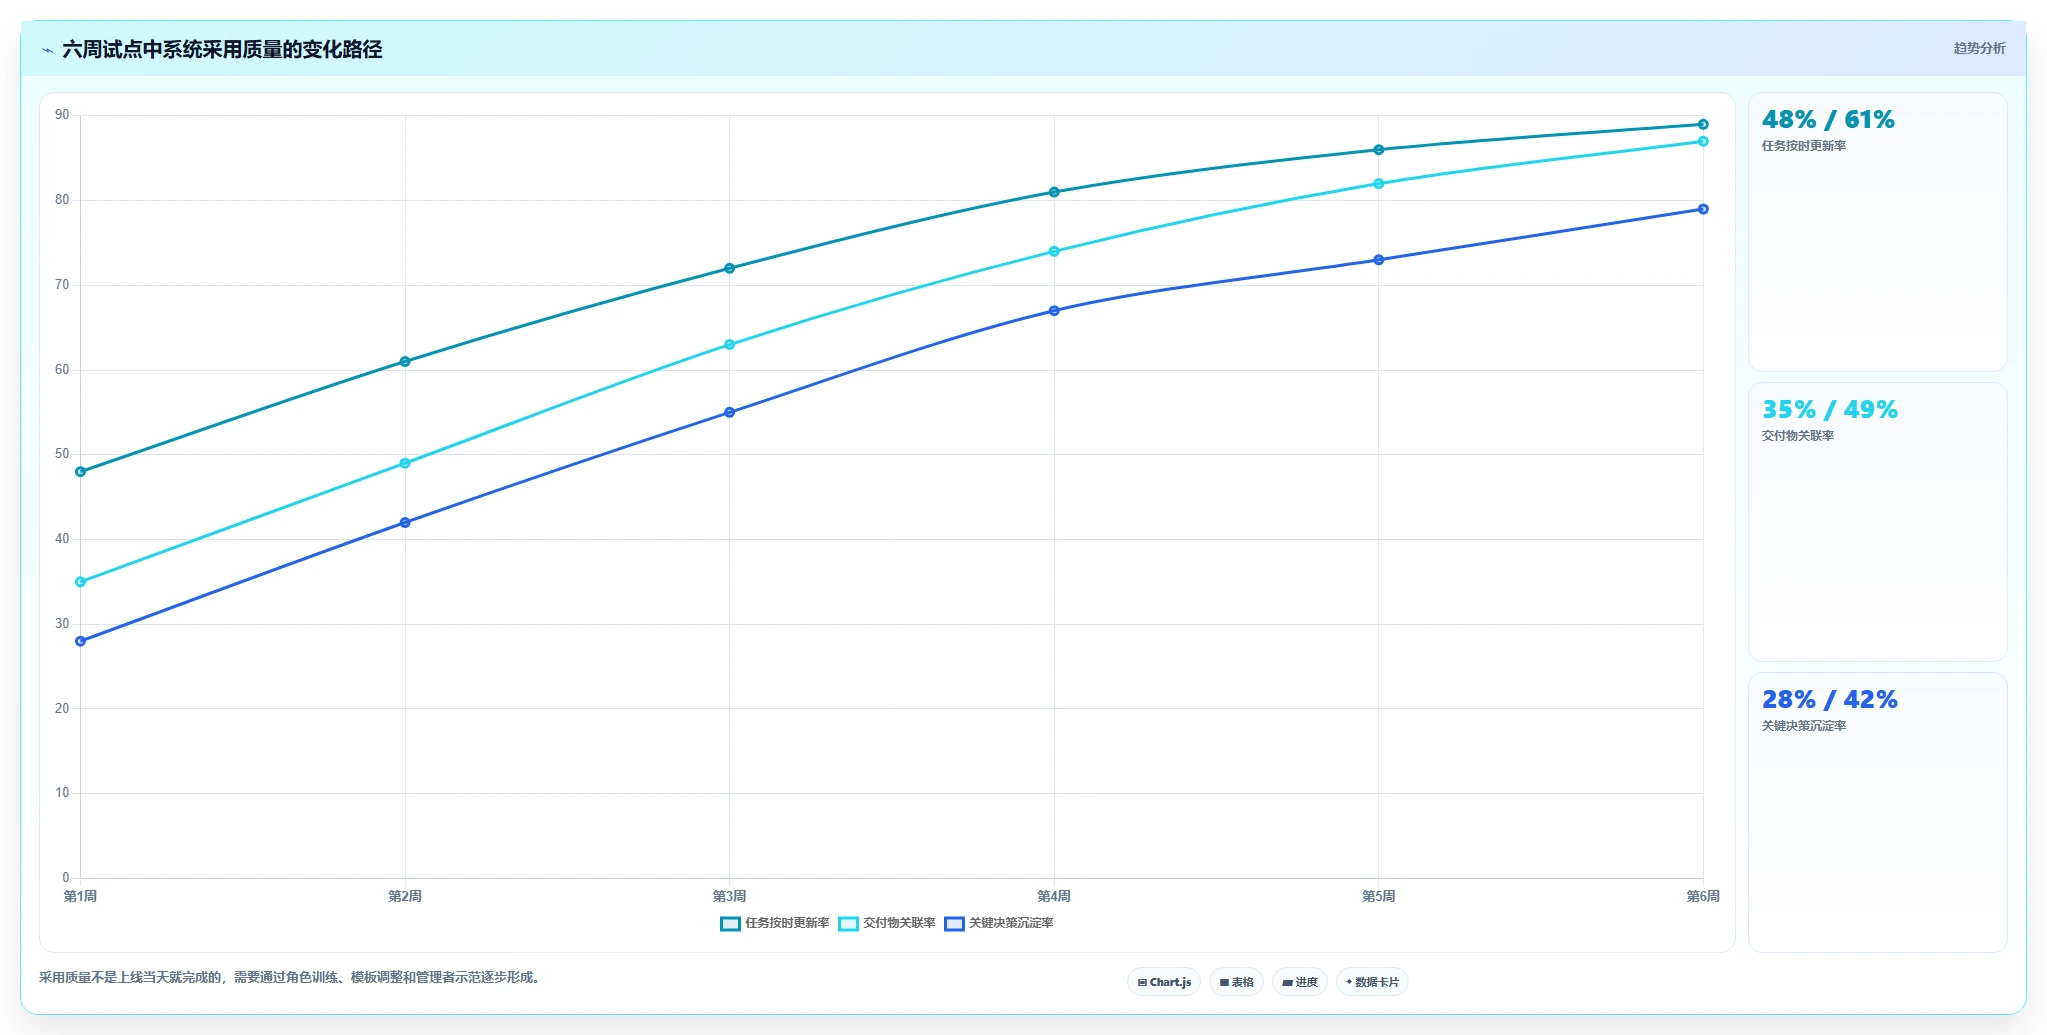Click the trend icon beside the panel title
Viewport: 2047px width, 1035px height.
(47, 50)
